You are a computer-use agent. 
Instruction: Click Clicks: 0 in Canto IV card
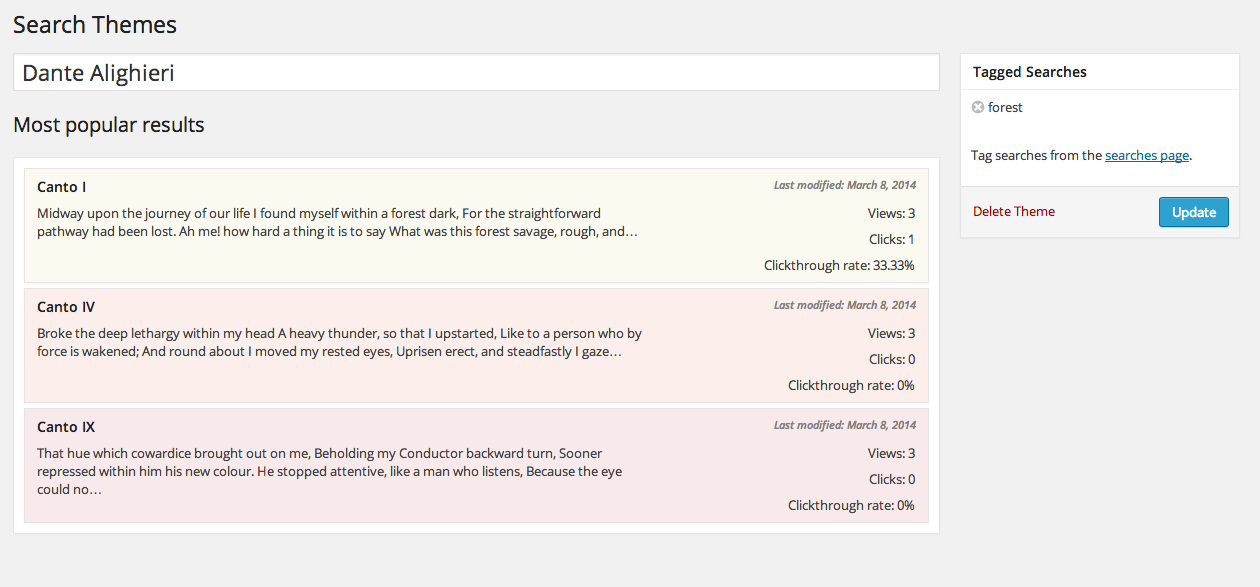click(892, 359)
